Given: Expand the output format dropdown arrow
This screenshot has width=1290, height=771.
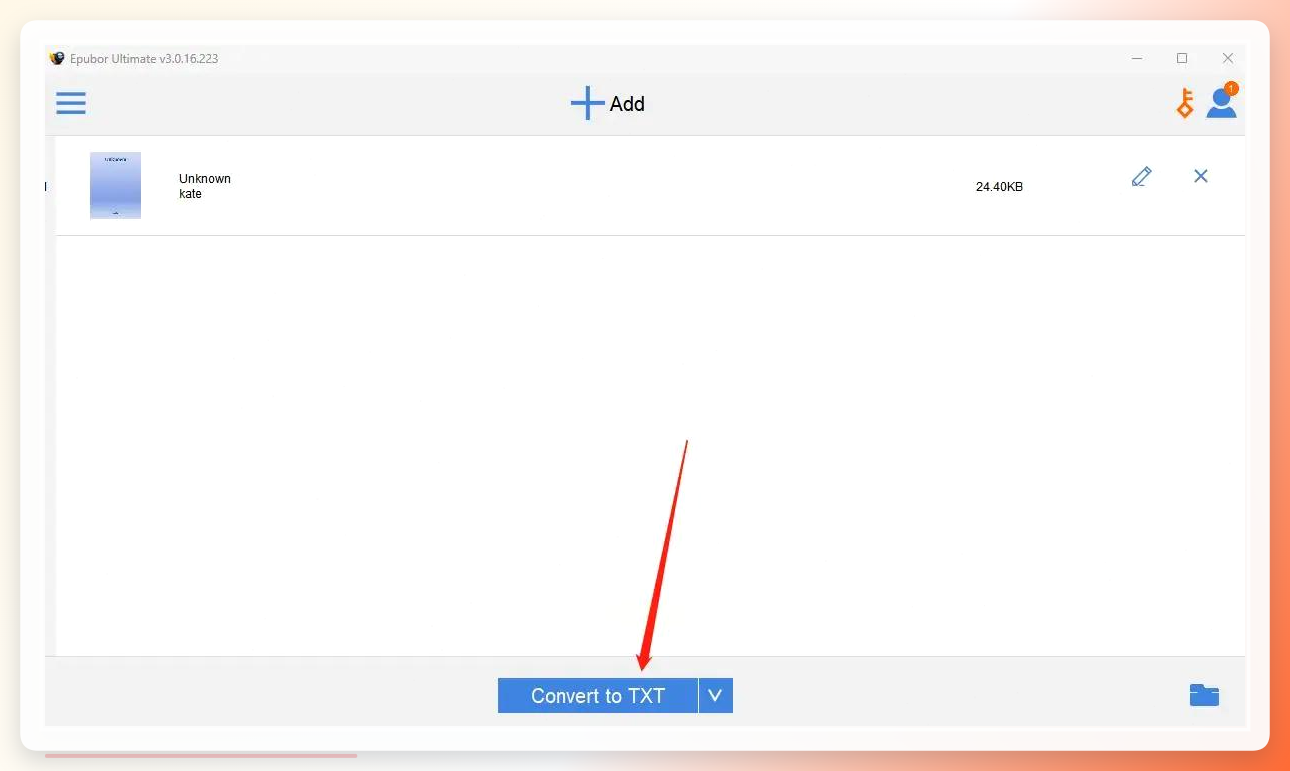Looking at the screenshot, I should (x=716, y=696).
